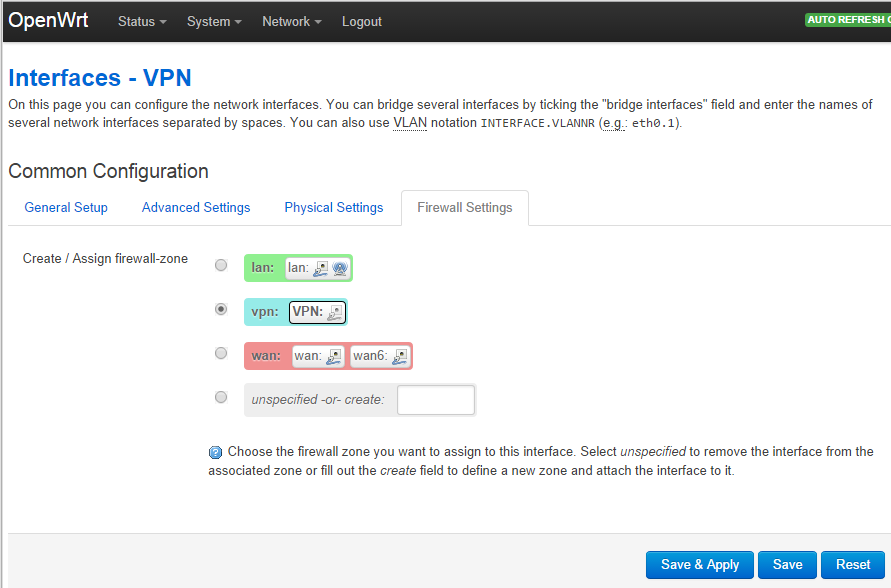
Task: Click the lan wireless antenna icon
Action: pyautogui.click(x=338, y=268)
